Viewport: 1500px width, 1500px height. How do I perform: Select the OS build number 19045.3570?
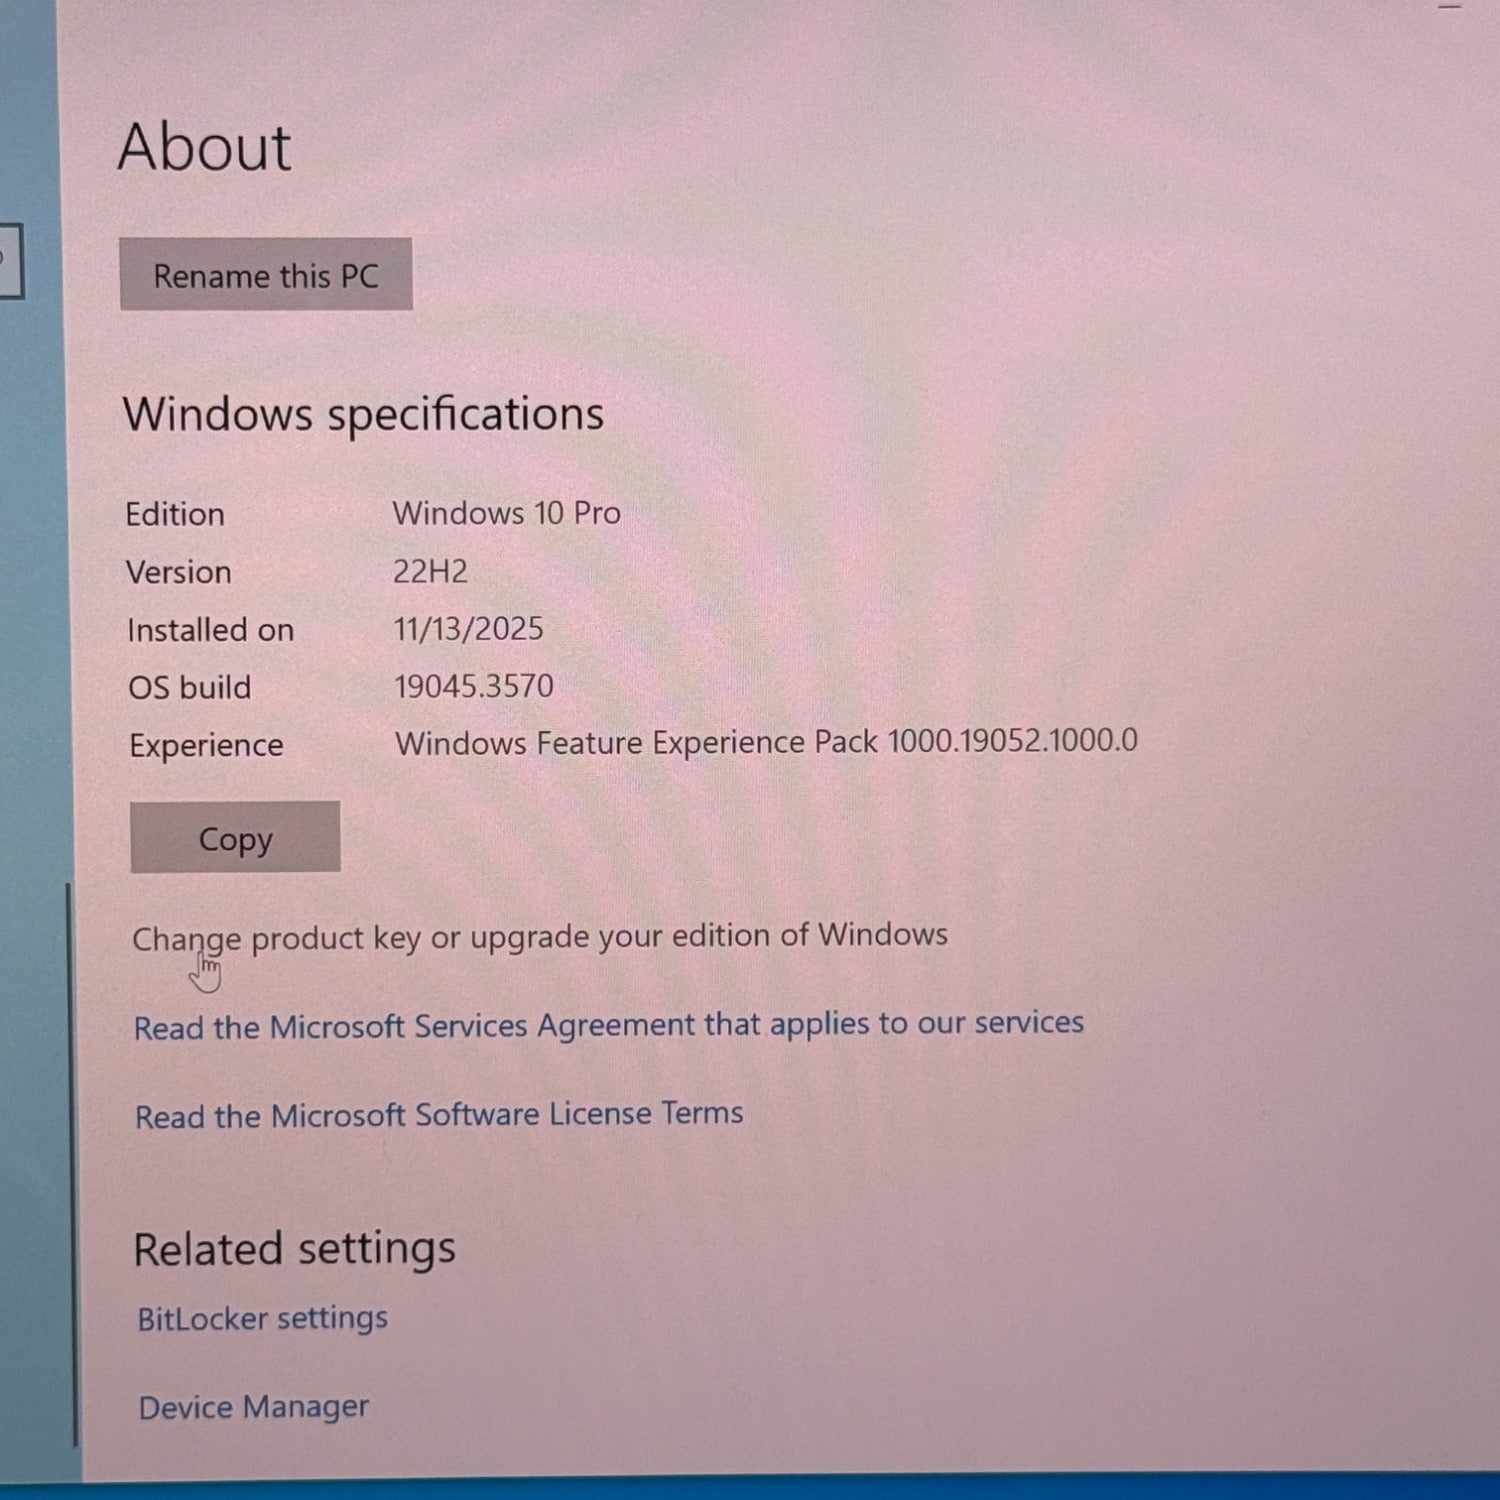473,686
